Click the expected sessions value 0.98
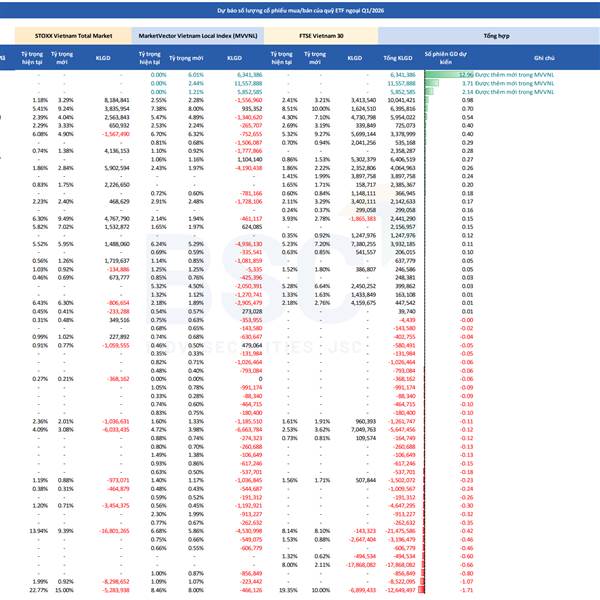The width and height of the screenshot is (600, 600). tap(468, 100)
